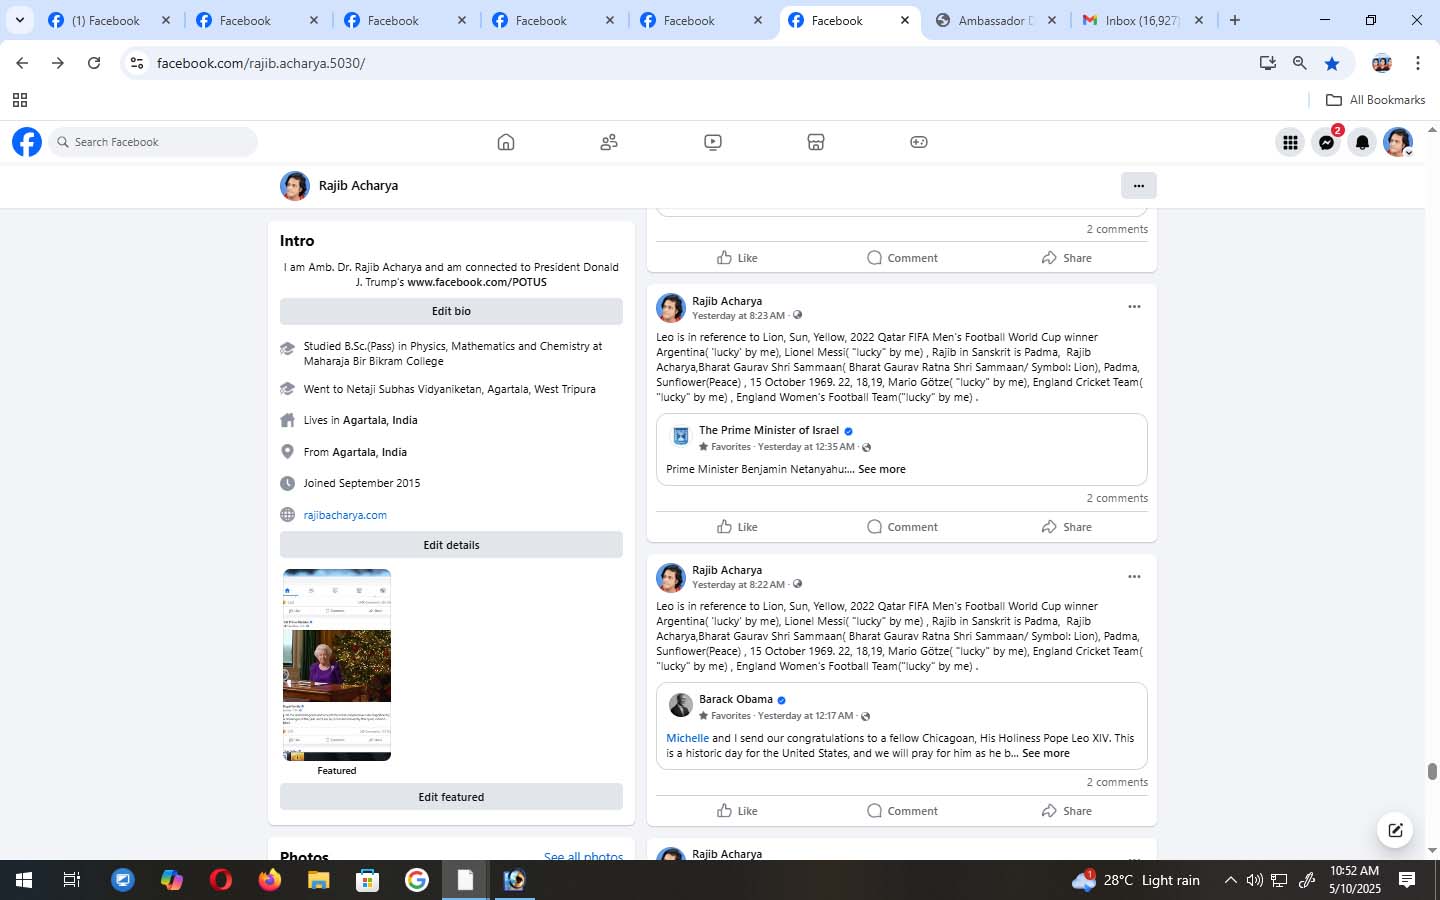1440x900 pixels.
Task: Open Gaming icon in navigation
Action: tap(919, 142)
